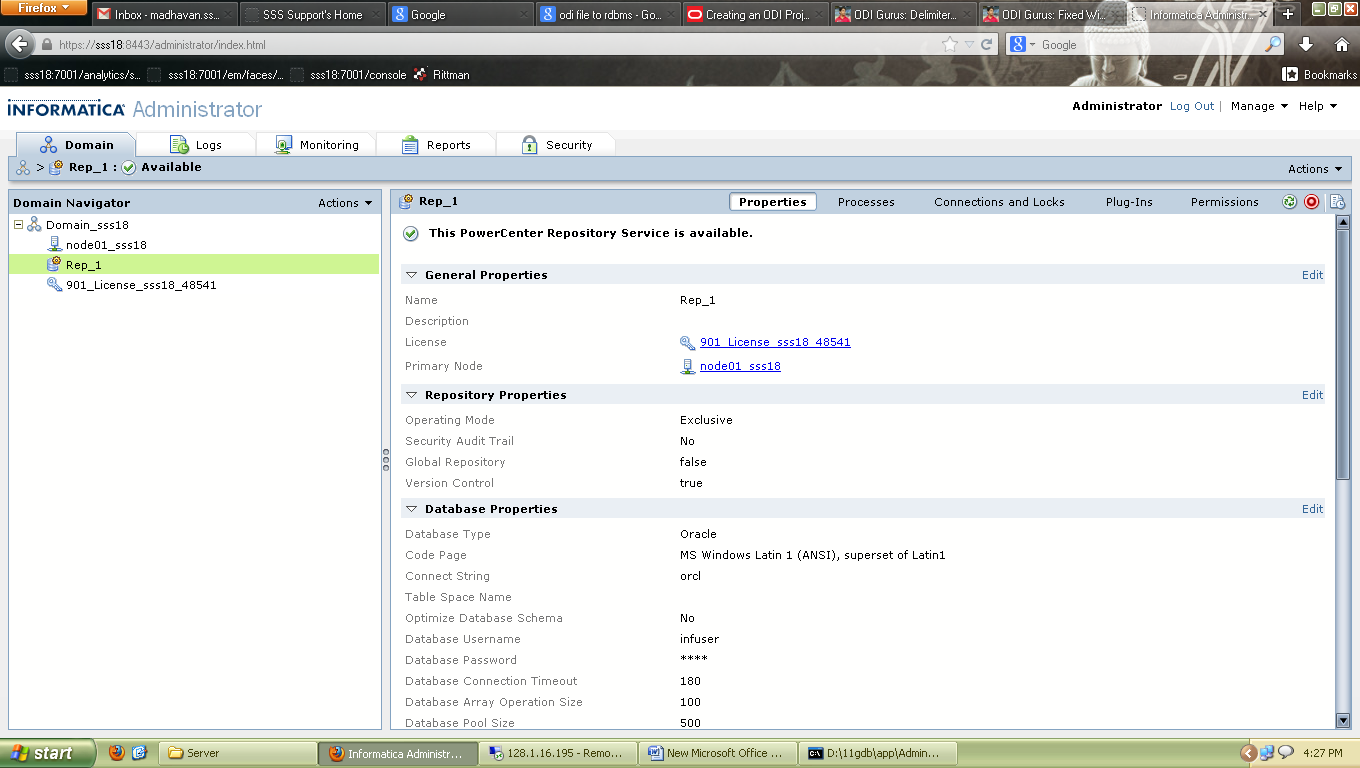Launch Firefox from quick launch icon

(x=117, y=753)
